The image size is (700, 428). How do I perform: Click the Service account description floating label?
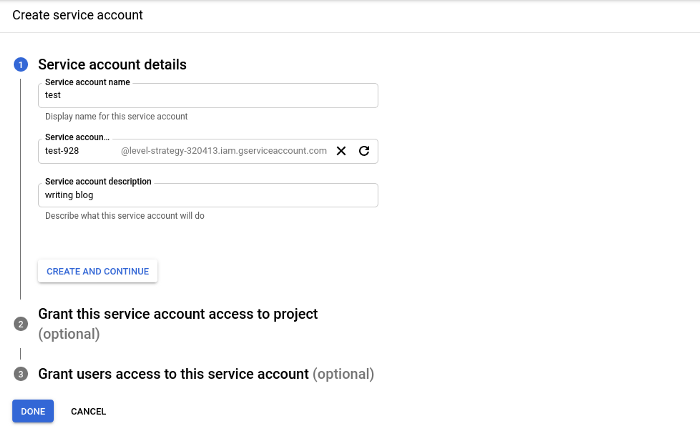pyautogui.click(x=98, y=181)
